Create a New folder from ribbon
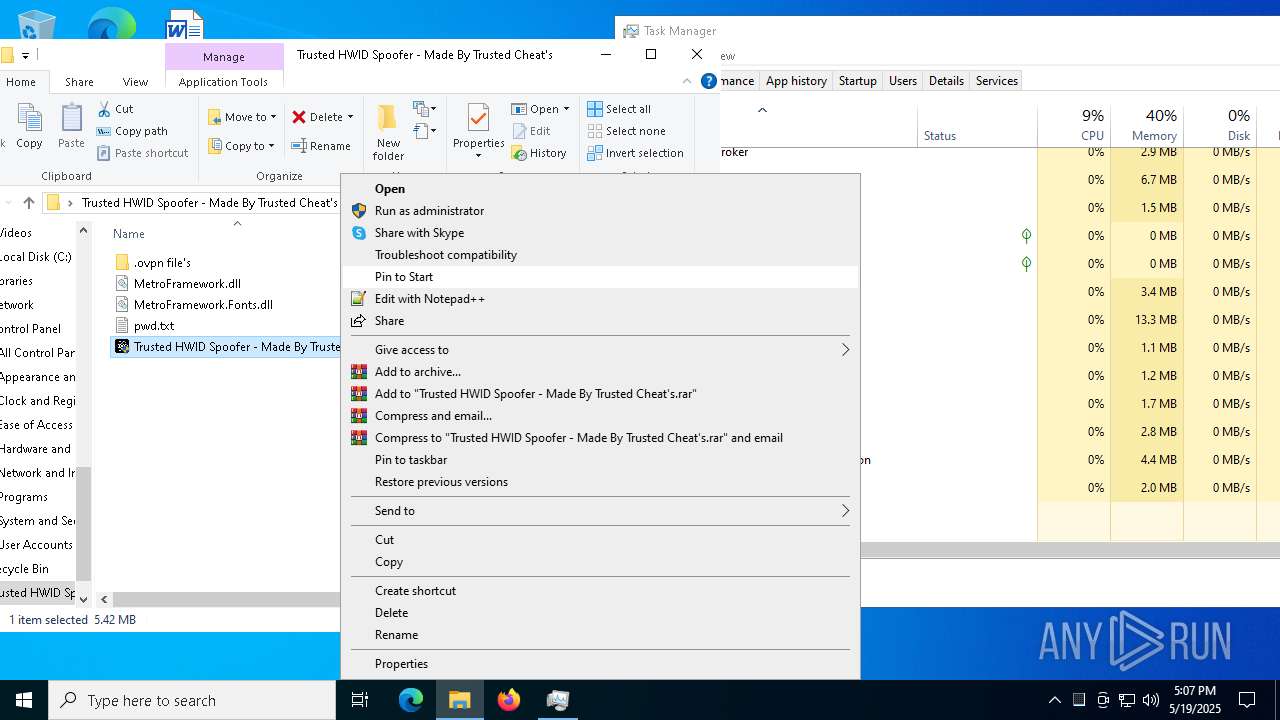 coord(388,131)
